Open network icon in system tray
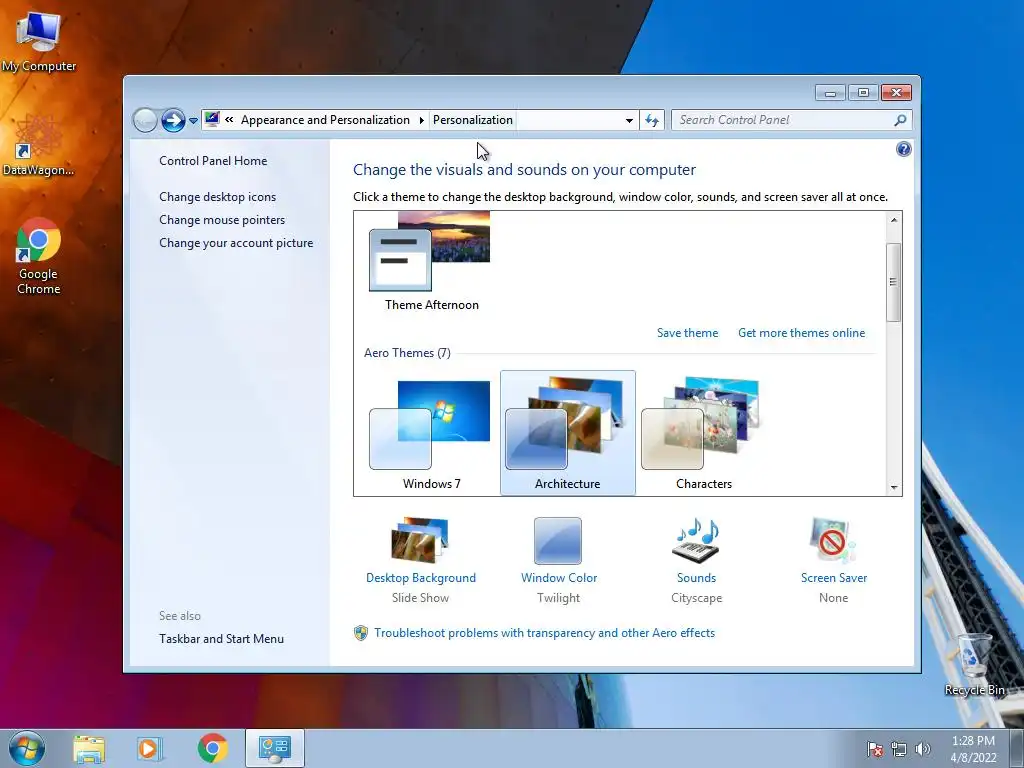Viewport: 1024px width, 768px height. click(x=899, y=749)
